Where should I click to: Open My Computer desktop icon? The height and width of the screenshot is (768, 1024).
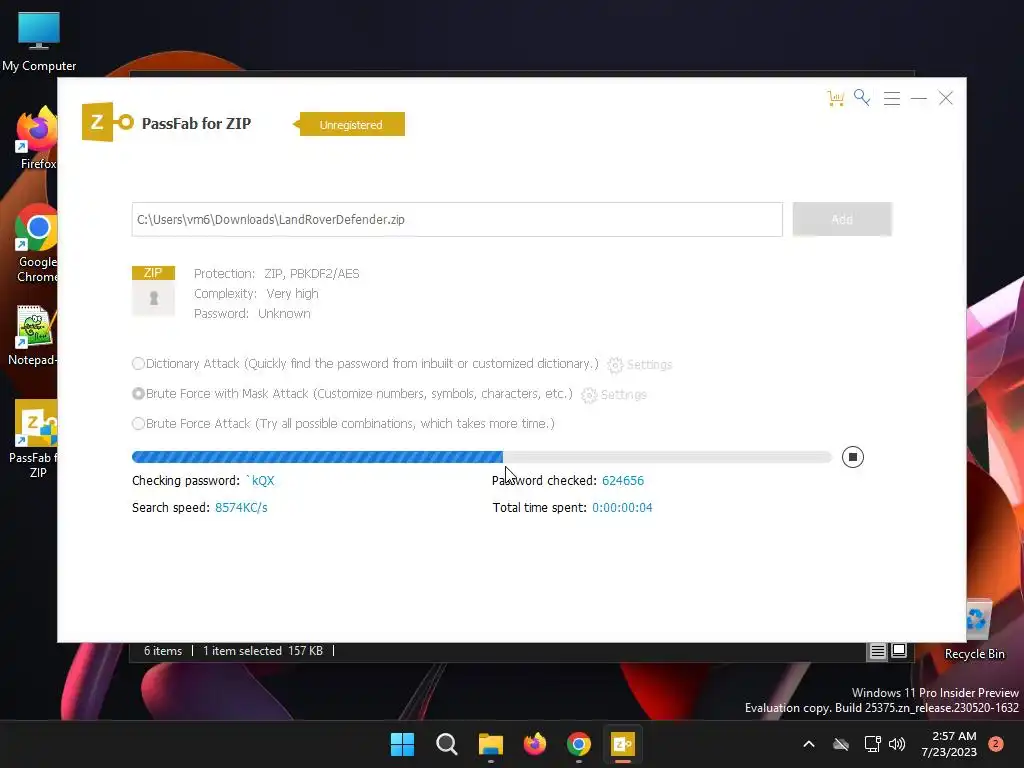tap(39, 42)
